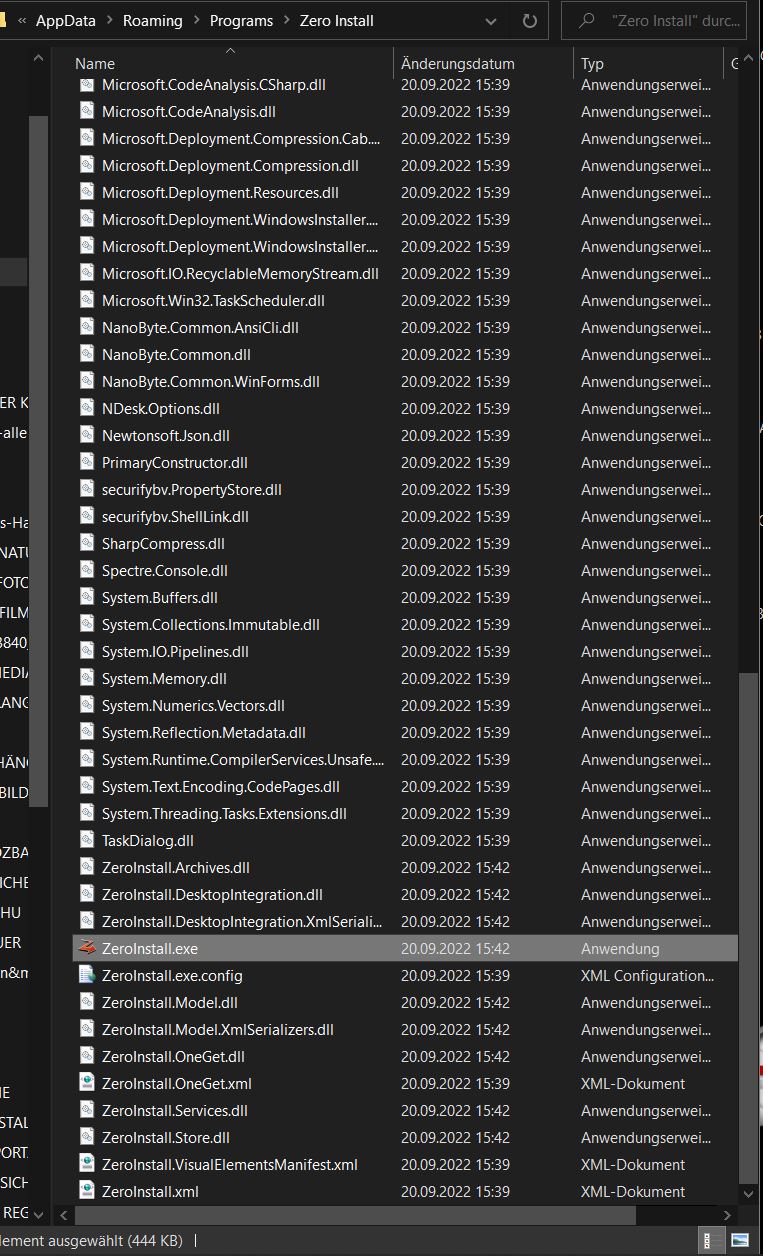
Task: Select Microsoft.Deployment.Resources.dll file name
Action: click(x=220, y=193)
